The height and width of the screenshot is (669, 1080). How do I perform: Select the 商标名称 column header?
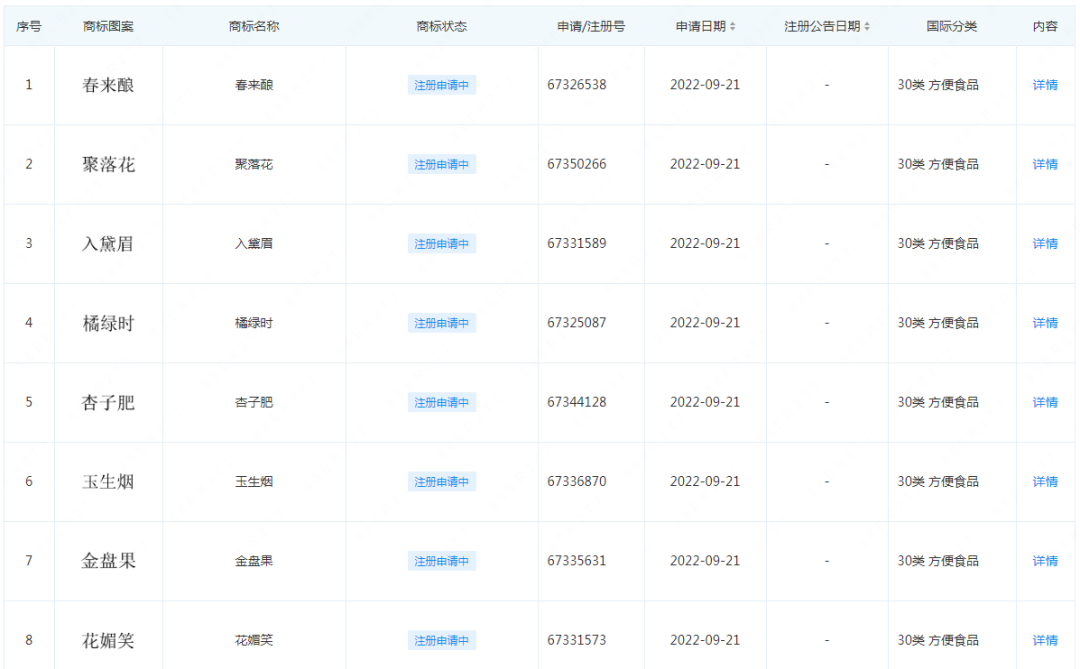pyautogui.click(x=254, y=26)
